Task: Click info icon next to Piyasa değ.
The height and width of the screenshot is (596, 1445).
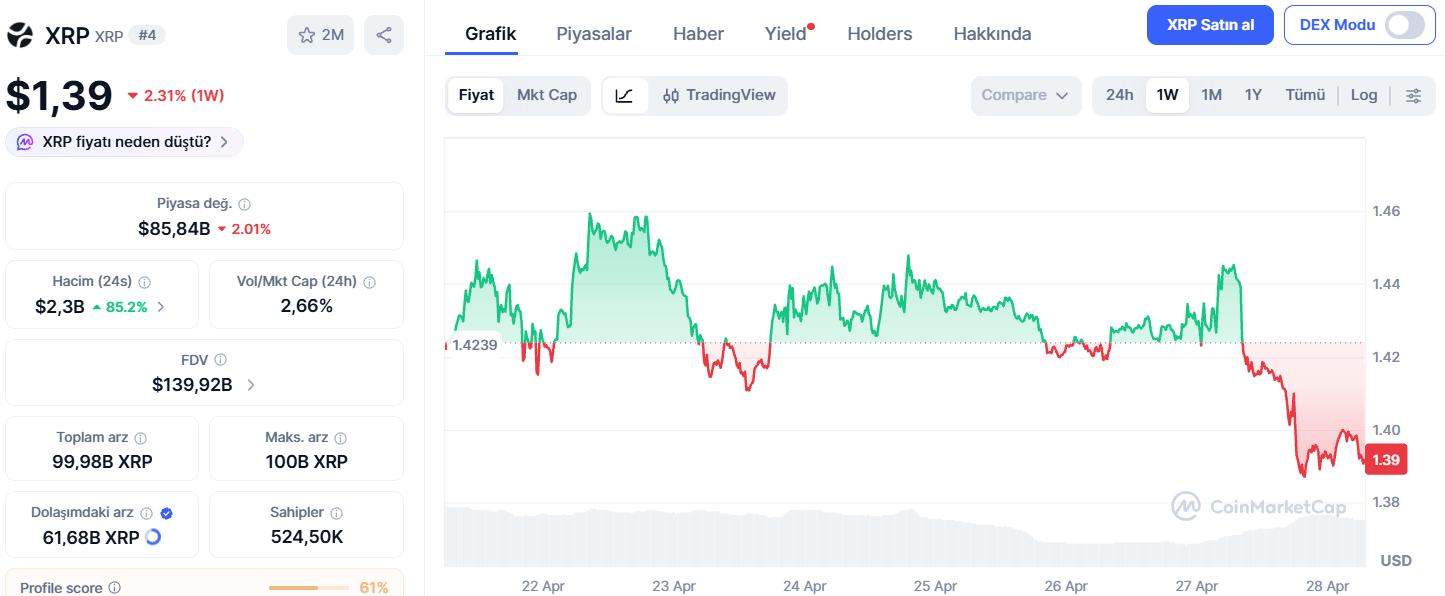Action: tap(245, 204)
